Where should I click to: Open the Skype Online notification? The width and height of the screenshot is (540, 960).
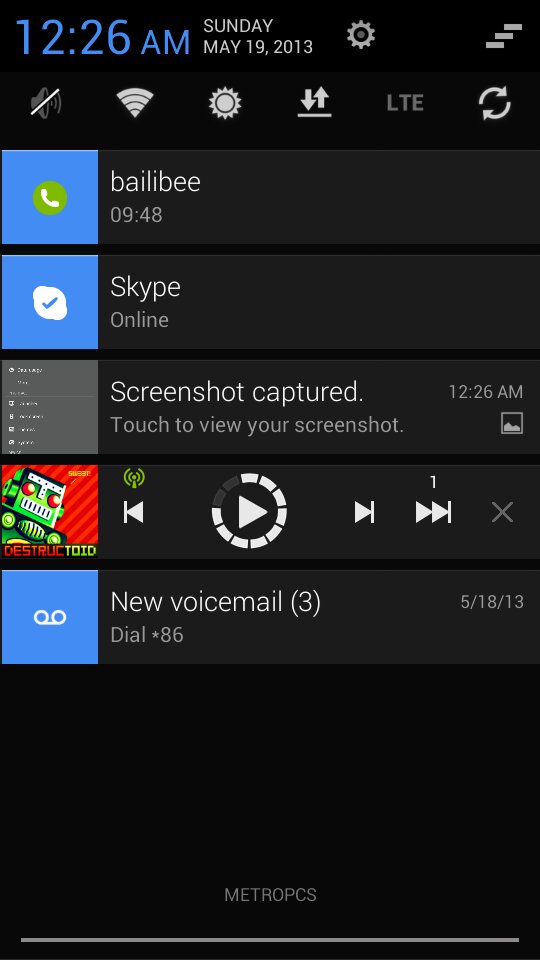tap(270, 302)
